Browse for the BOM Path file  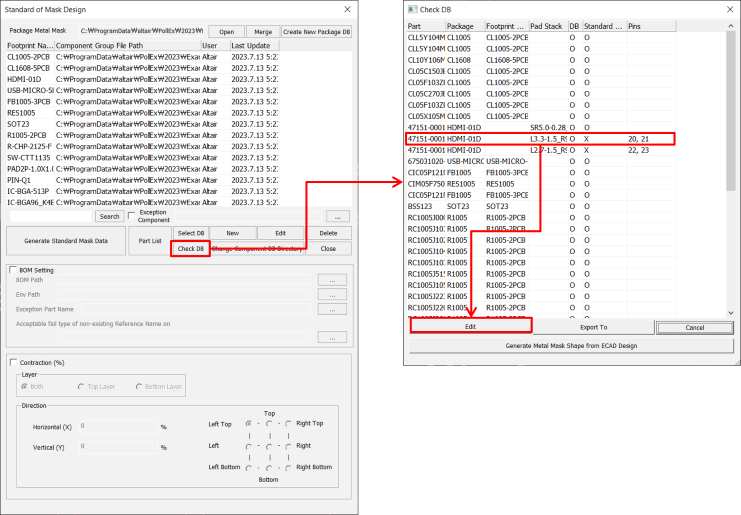[331, 280]
